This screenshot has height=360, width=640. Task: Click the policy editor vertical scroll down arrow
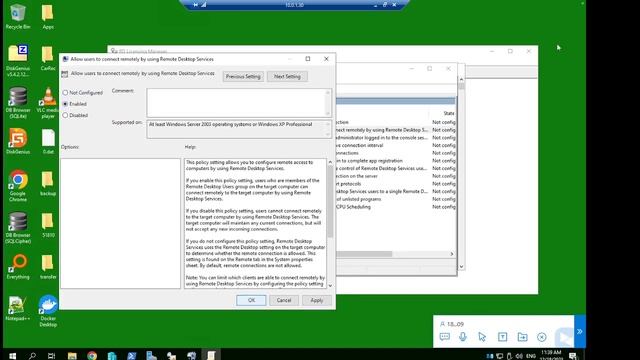point(461,267)
